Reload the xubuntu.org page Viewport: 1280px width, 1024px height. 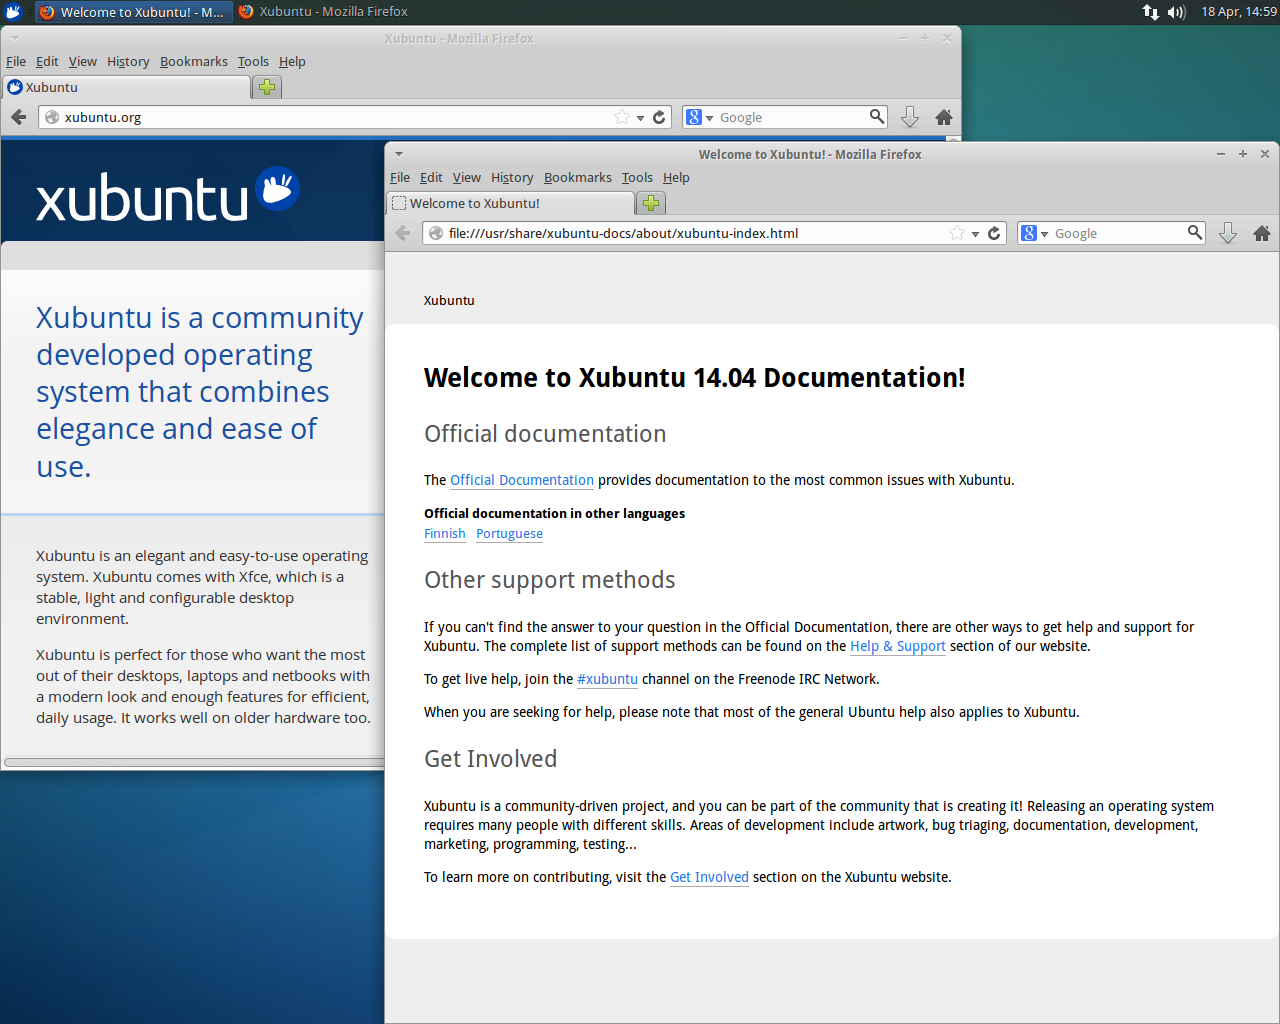659,117
